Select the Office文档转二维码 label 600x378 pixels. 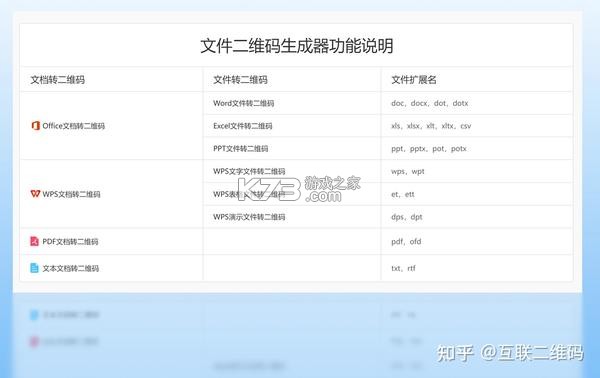[x=73, y=126]
